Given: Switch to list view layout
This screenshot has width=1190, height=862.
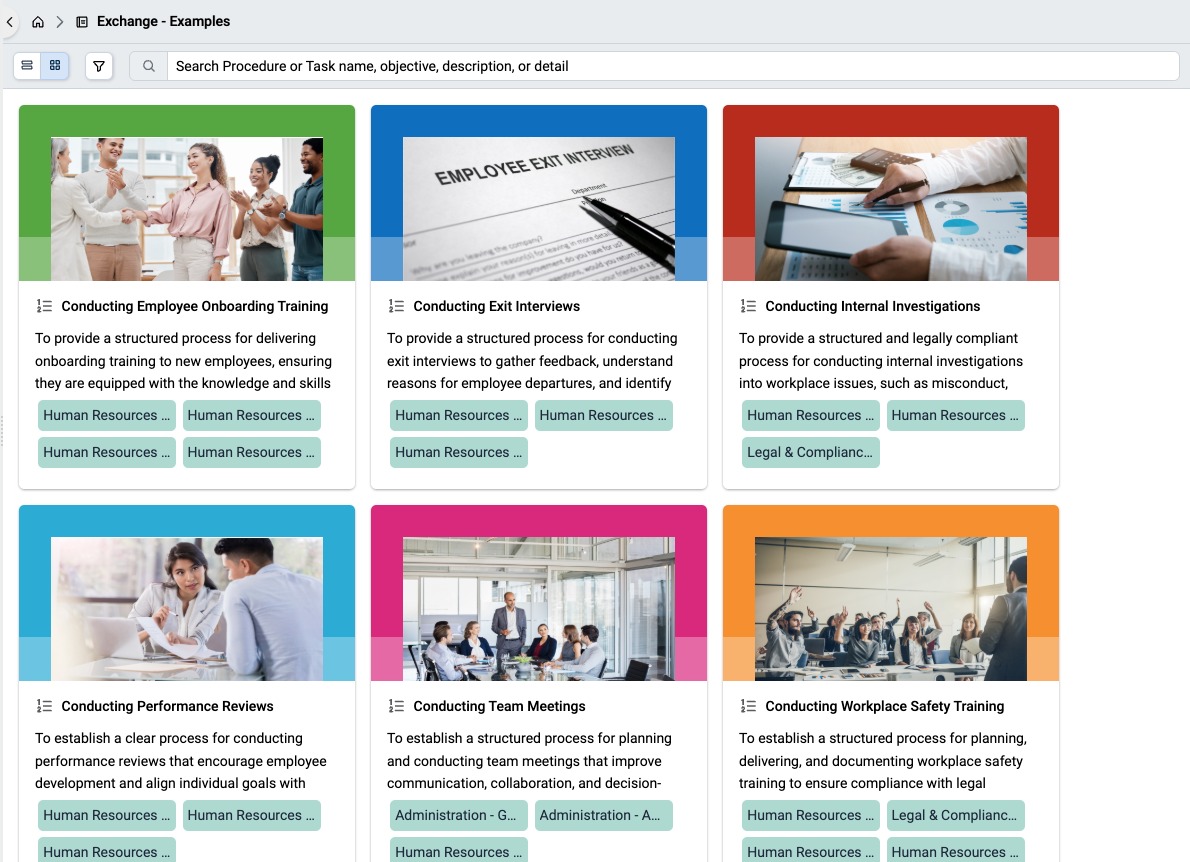Looking at the screenshot, I should [27, 66].
